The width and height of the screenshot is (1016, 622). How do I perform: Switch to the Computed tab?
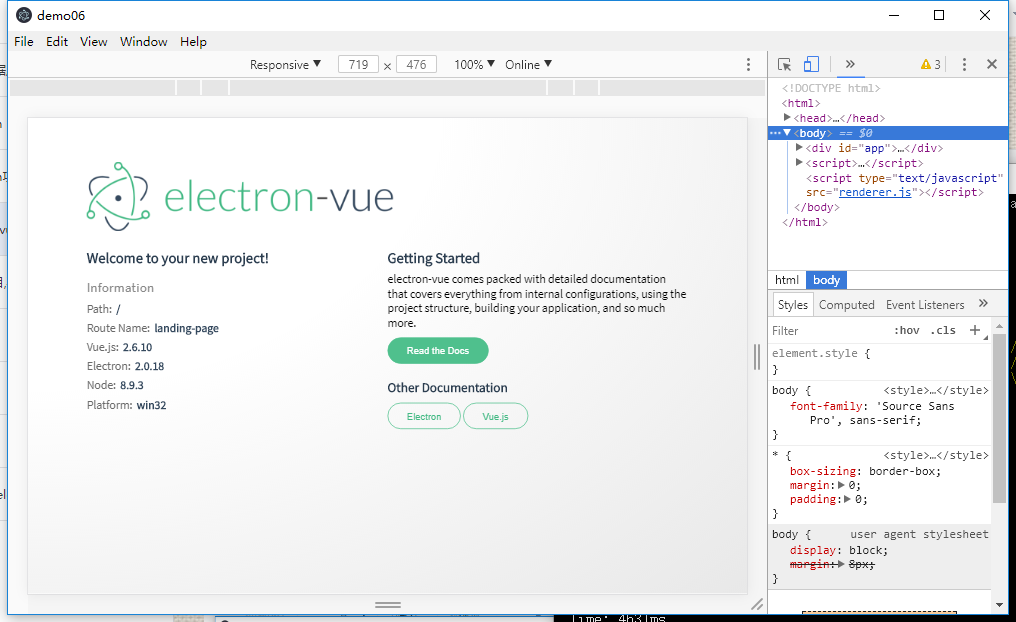(x=846, y=305)
